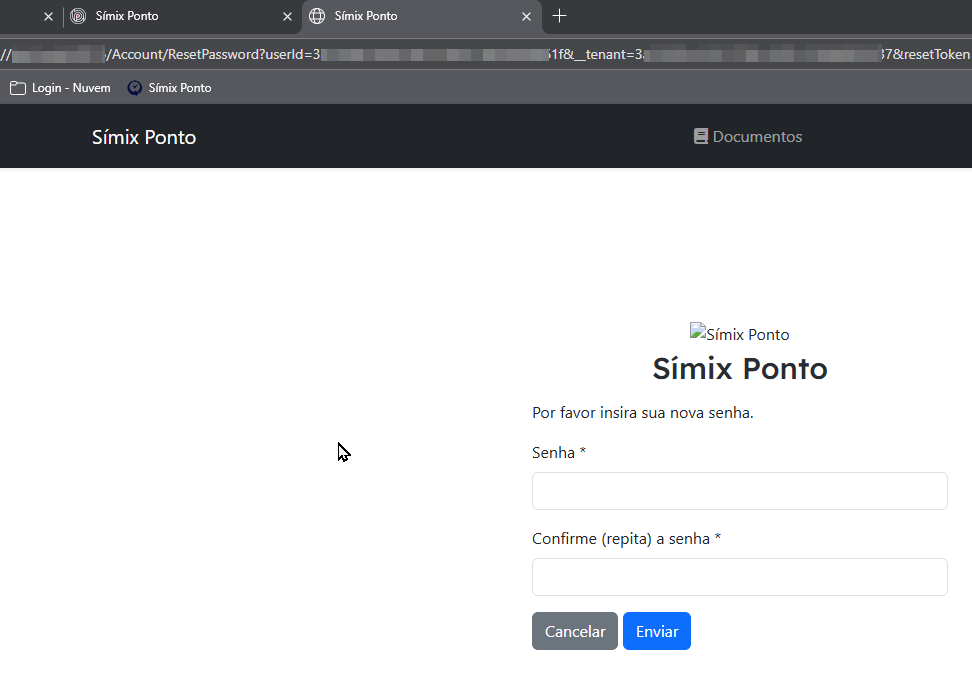Click the Símix Ponto navbar brand
The image size is (972, 674).
tap(144, 137)
